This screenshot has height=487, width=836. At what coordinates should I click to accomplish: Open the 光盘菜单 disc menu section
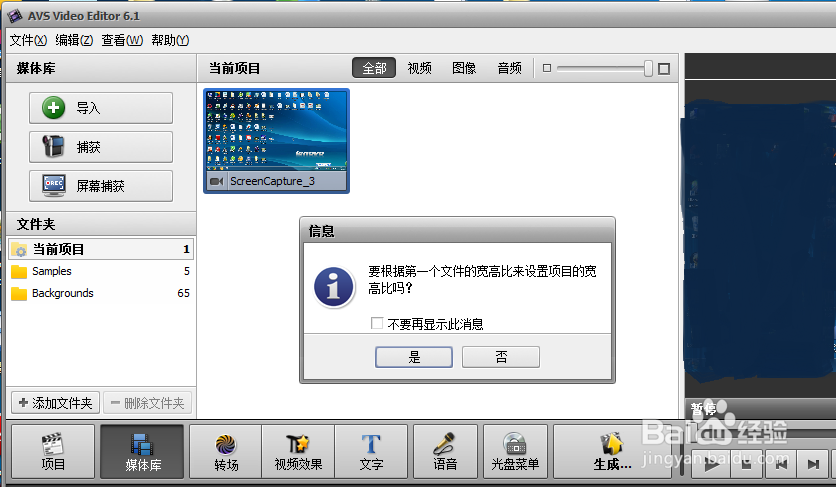point(515,451)
